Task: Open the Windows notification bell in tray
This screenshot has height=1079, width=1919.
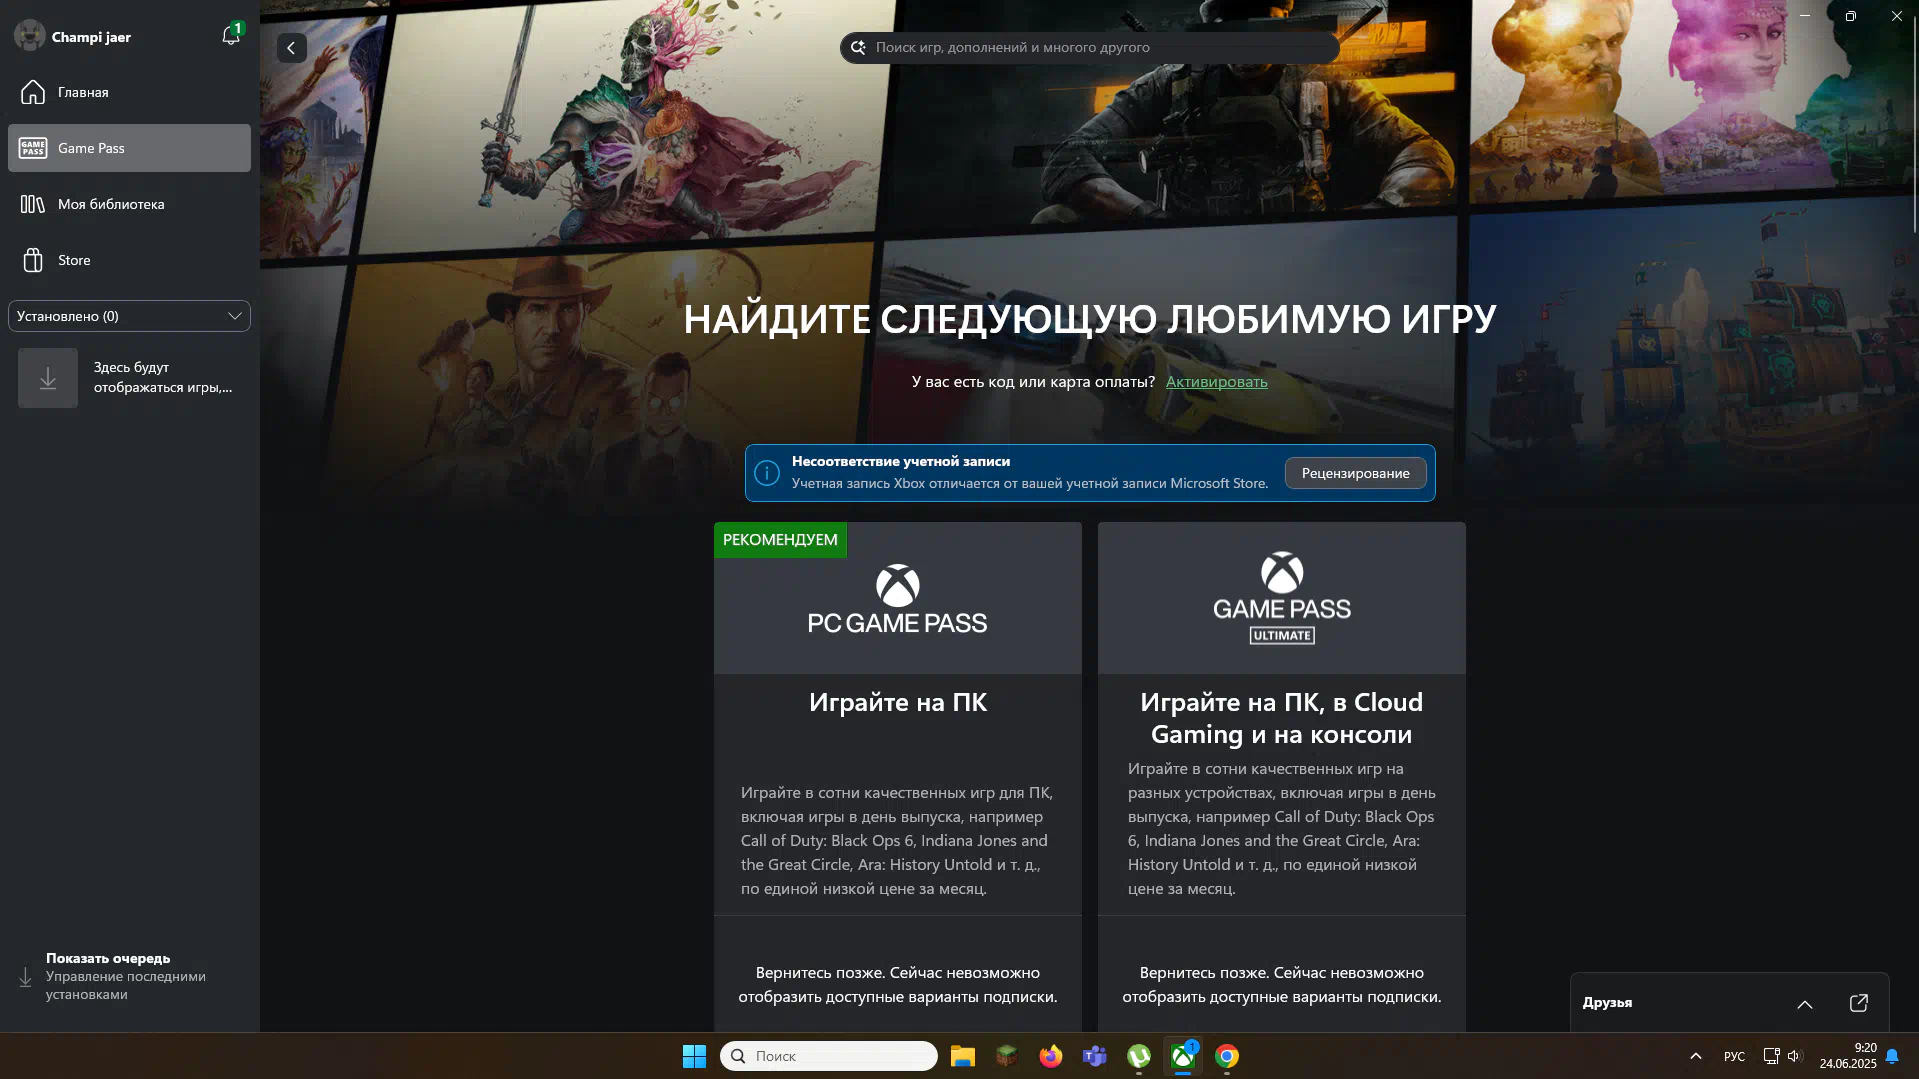Action: click(x=1892, y=1056)
